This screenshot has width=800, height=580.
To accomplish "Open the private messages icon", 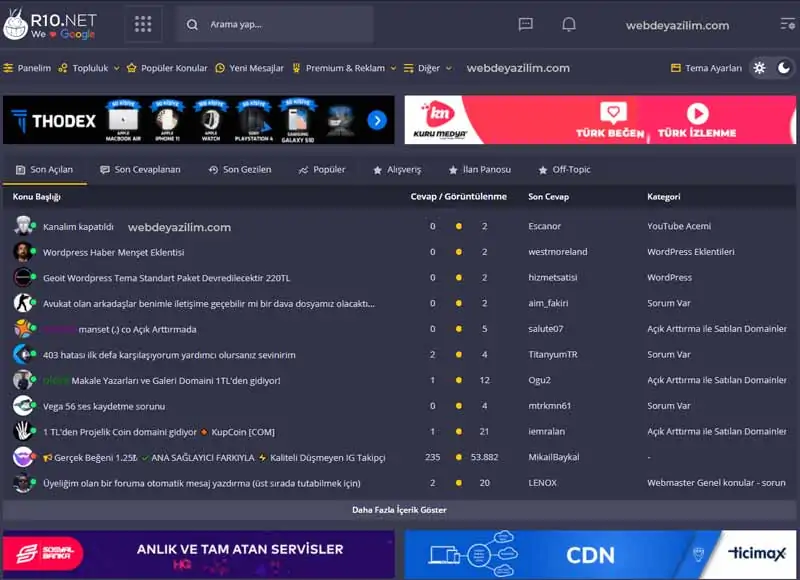I will click(526, 24).
